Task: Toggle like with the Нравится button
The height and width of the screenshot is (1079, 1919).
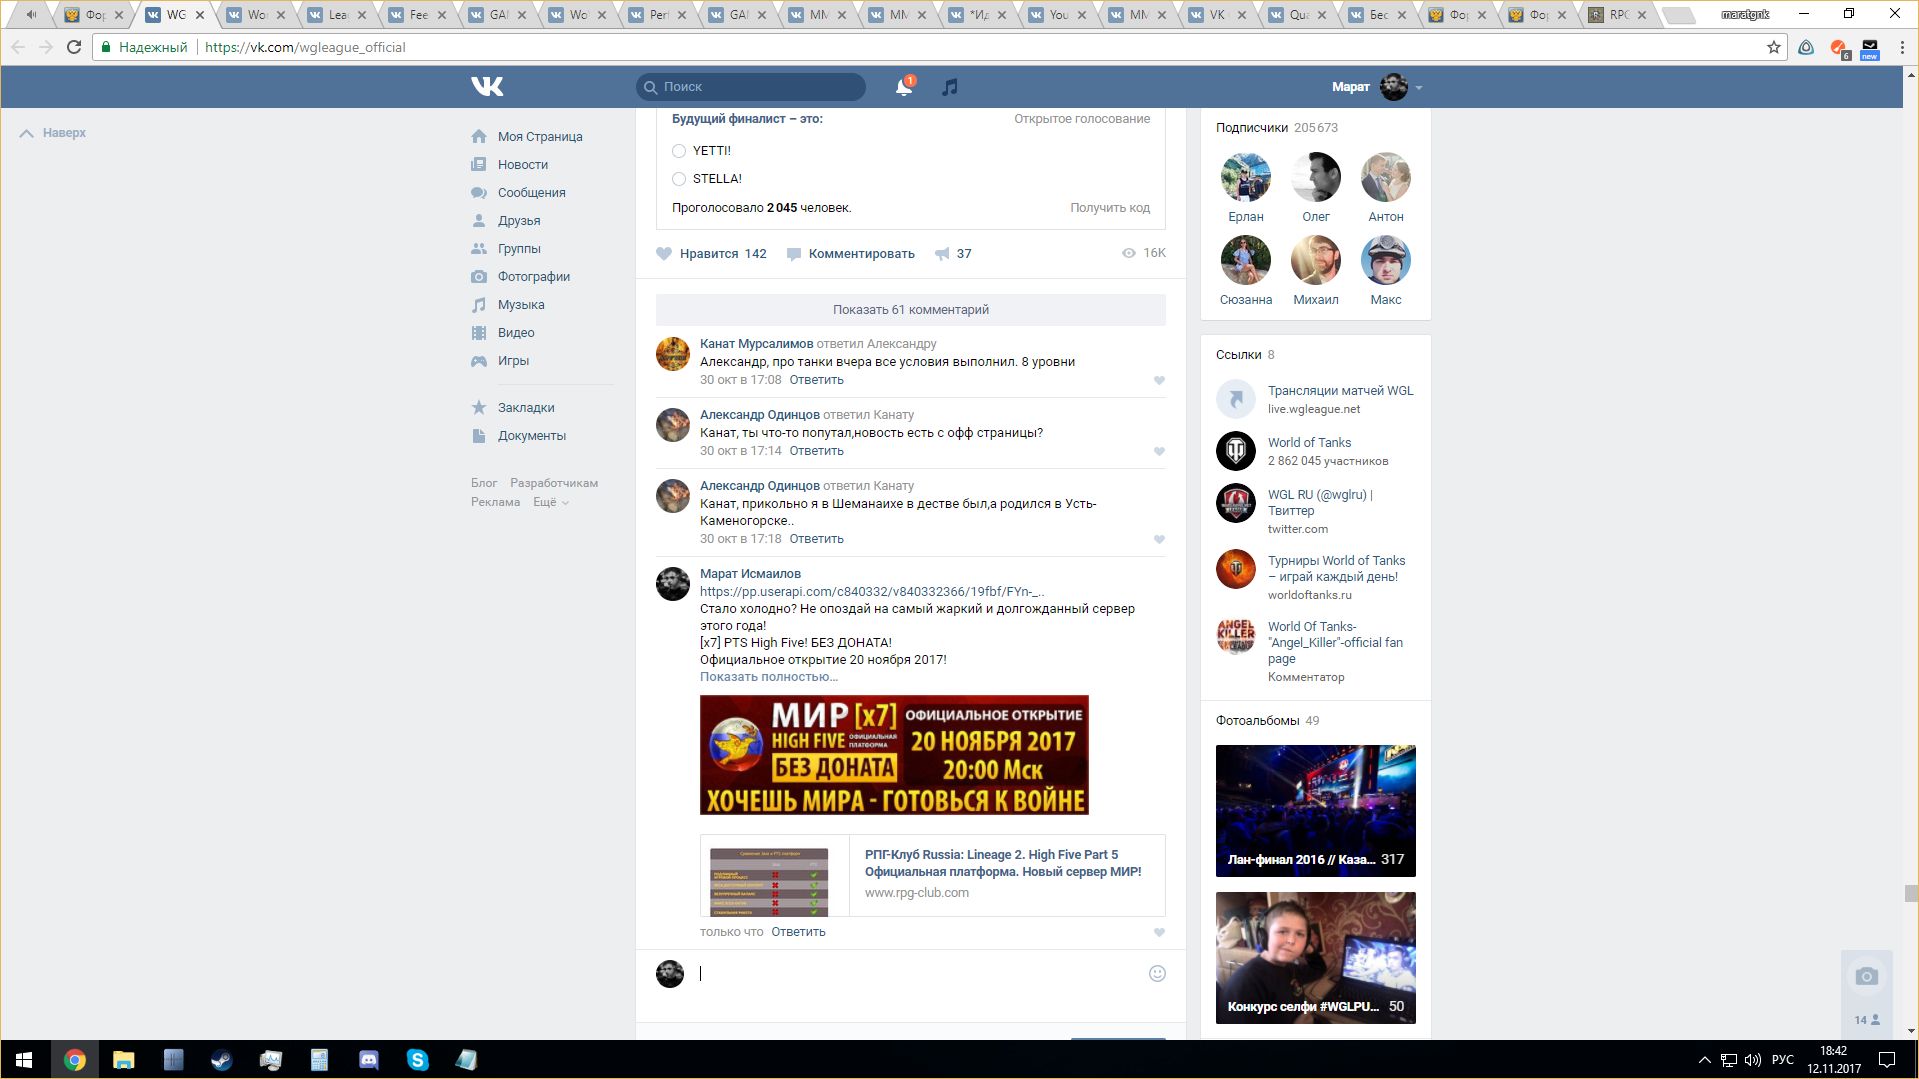Action: click(x=710, y=254)
